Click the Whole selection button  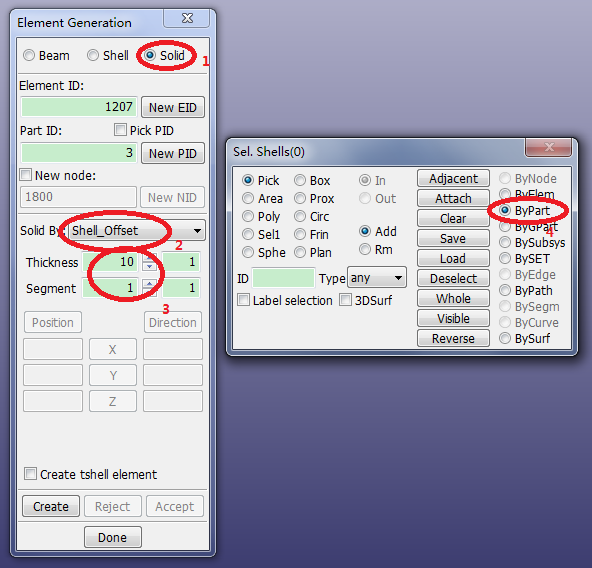(x=453, y=298)
